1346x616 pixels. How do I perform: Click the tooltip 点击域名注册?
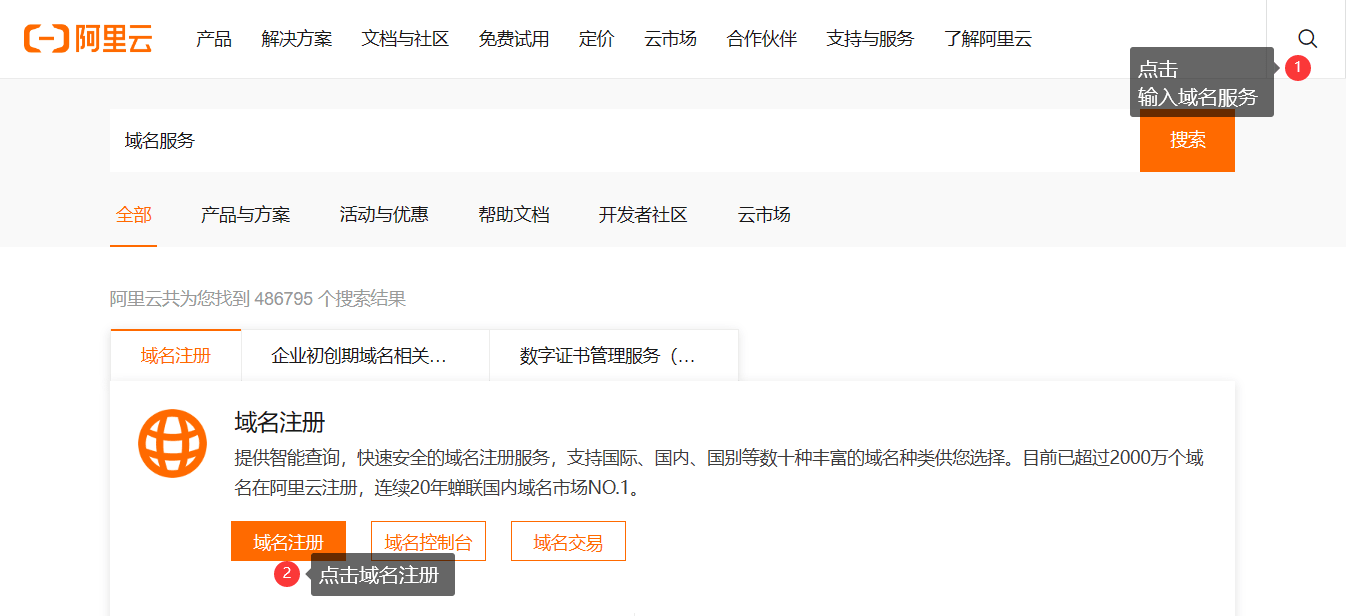tap(382, 574)
